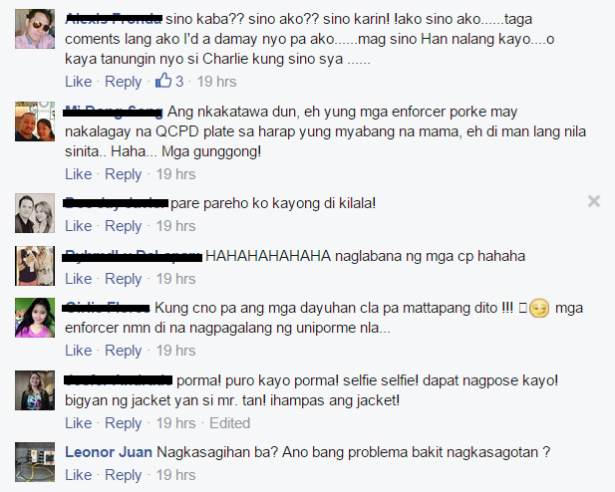Reply to the HAHAHAHAHAHA comment
615x492 pixels.
tap(123, 279)
